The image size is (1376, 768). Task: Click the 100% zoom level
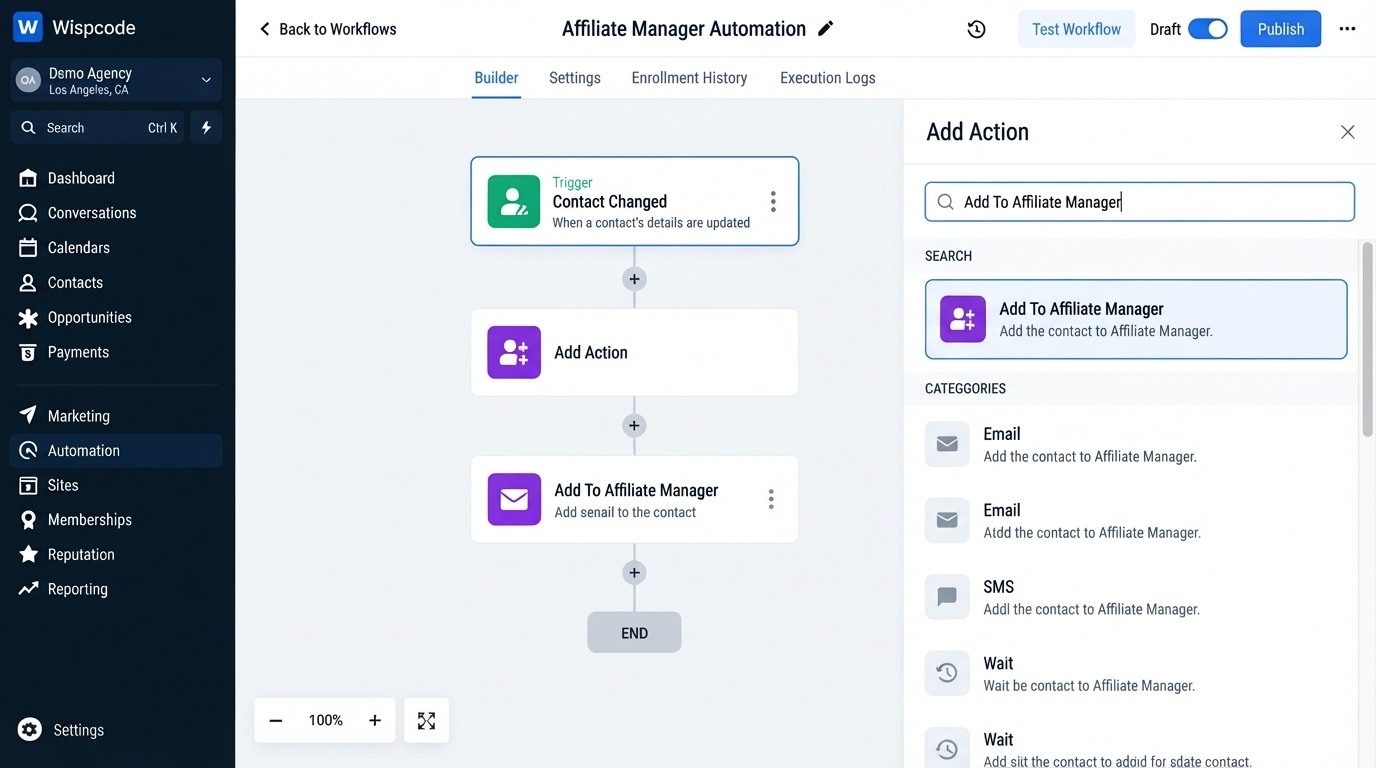pos(325,720)
